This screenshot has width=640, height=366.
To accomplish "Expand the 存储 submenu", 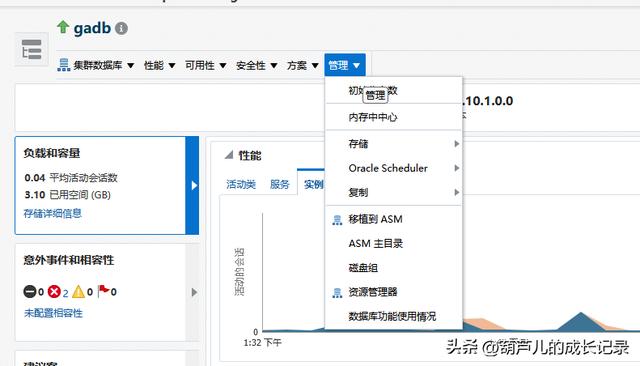I will [394, 144].
